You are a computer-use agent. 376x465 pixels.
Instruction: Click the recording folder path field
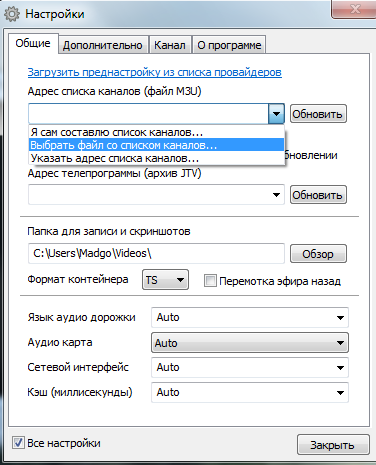156,253
